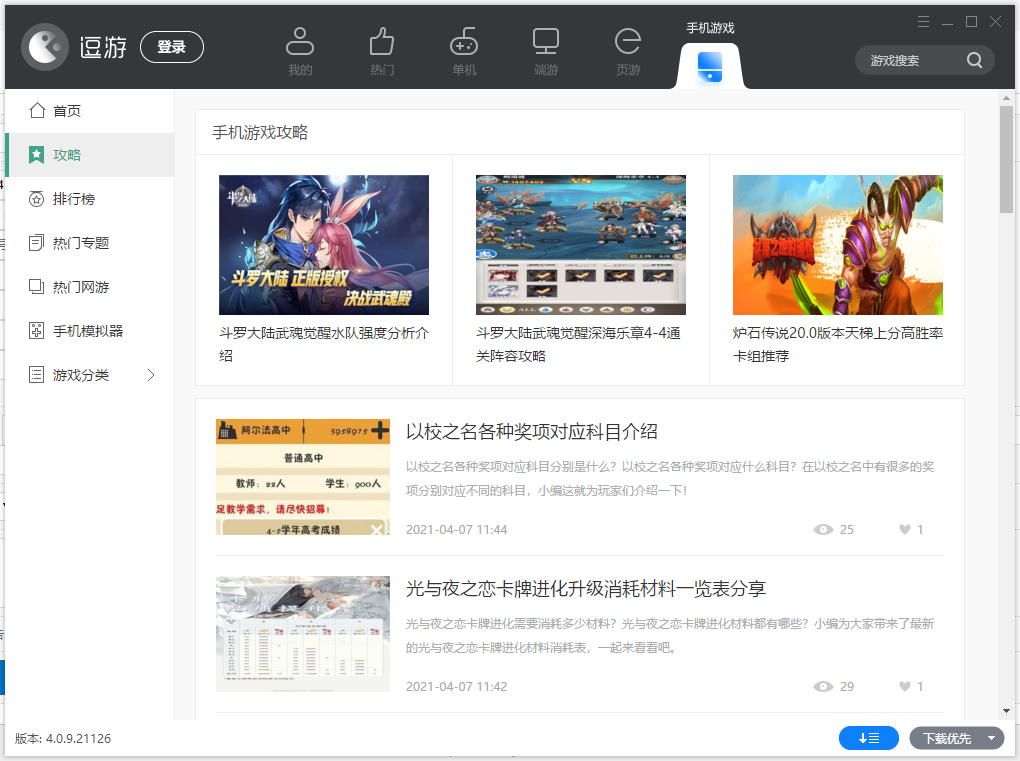Select 攻略 in the sidebar
The image size is (1020, 761).
point(90,155)
